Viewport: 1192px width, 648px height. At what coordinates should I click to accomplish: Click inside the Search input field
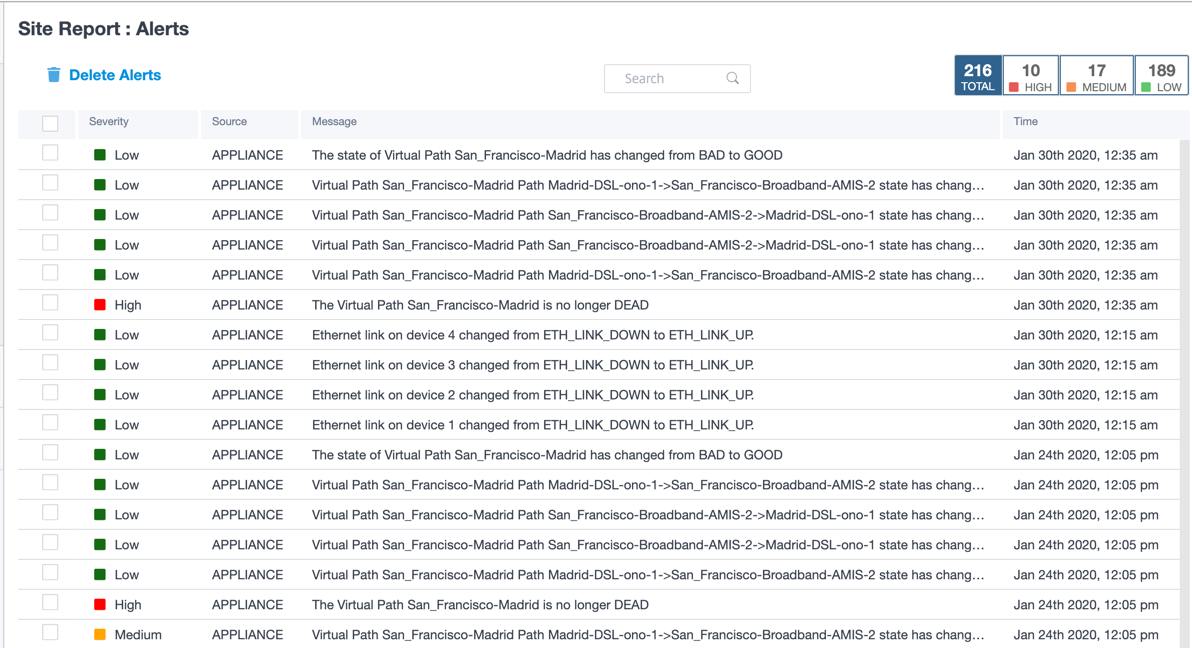pyautogui.click(x=677, y=78)
